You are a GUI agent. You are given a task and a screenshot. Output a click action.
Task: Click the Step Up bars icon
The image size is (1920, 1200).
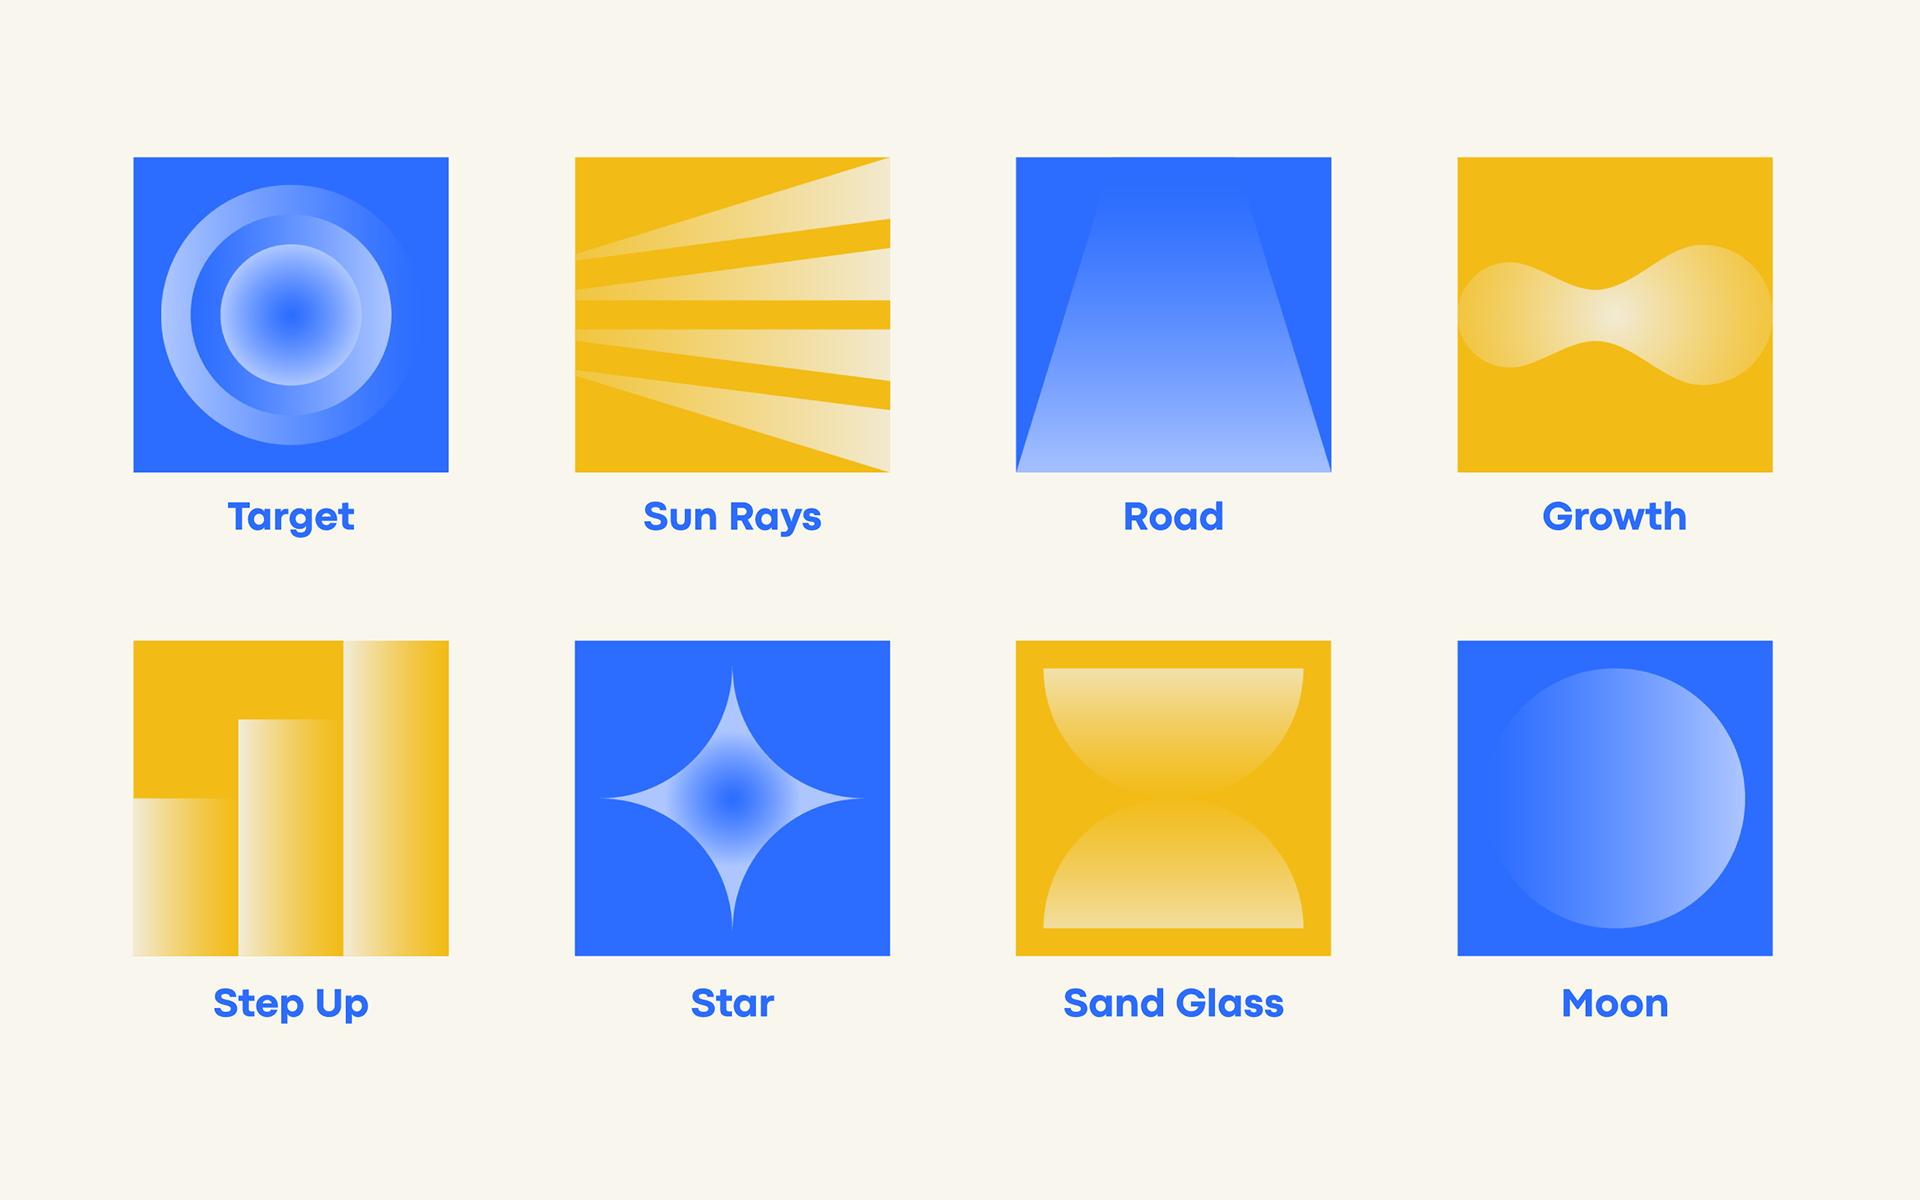[x=291, y=798]
